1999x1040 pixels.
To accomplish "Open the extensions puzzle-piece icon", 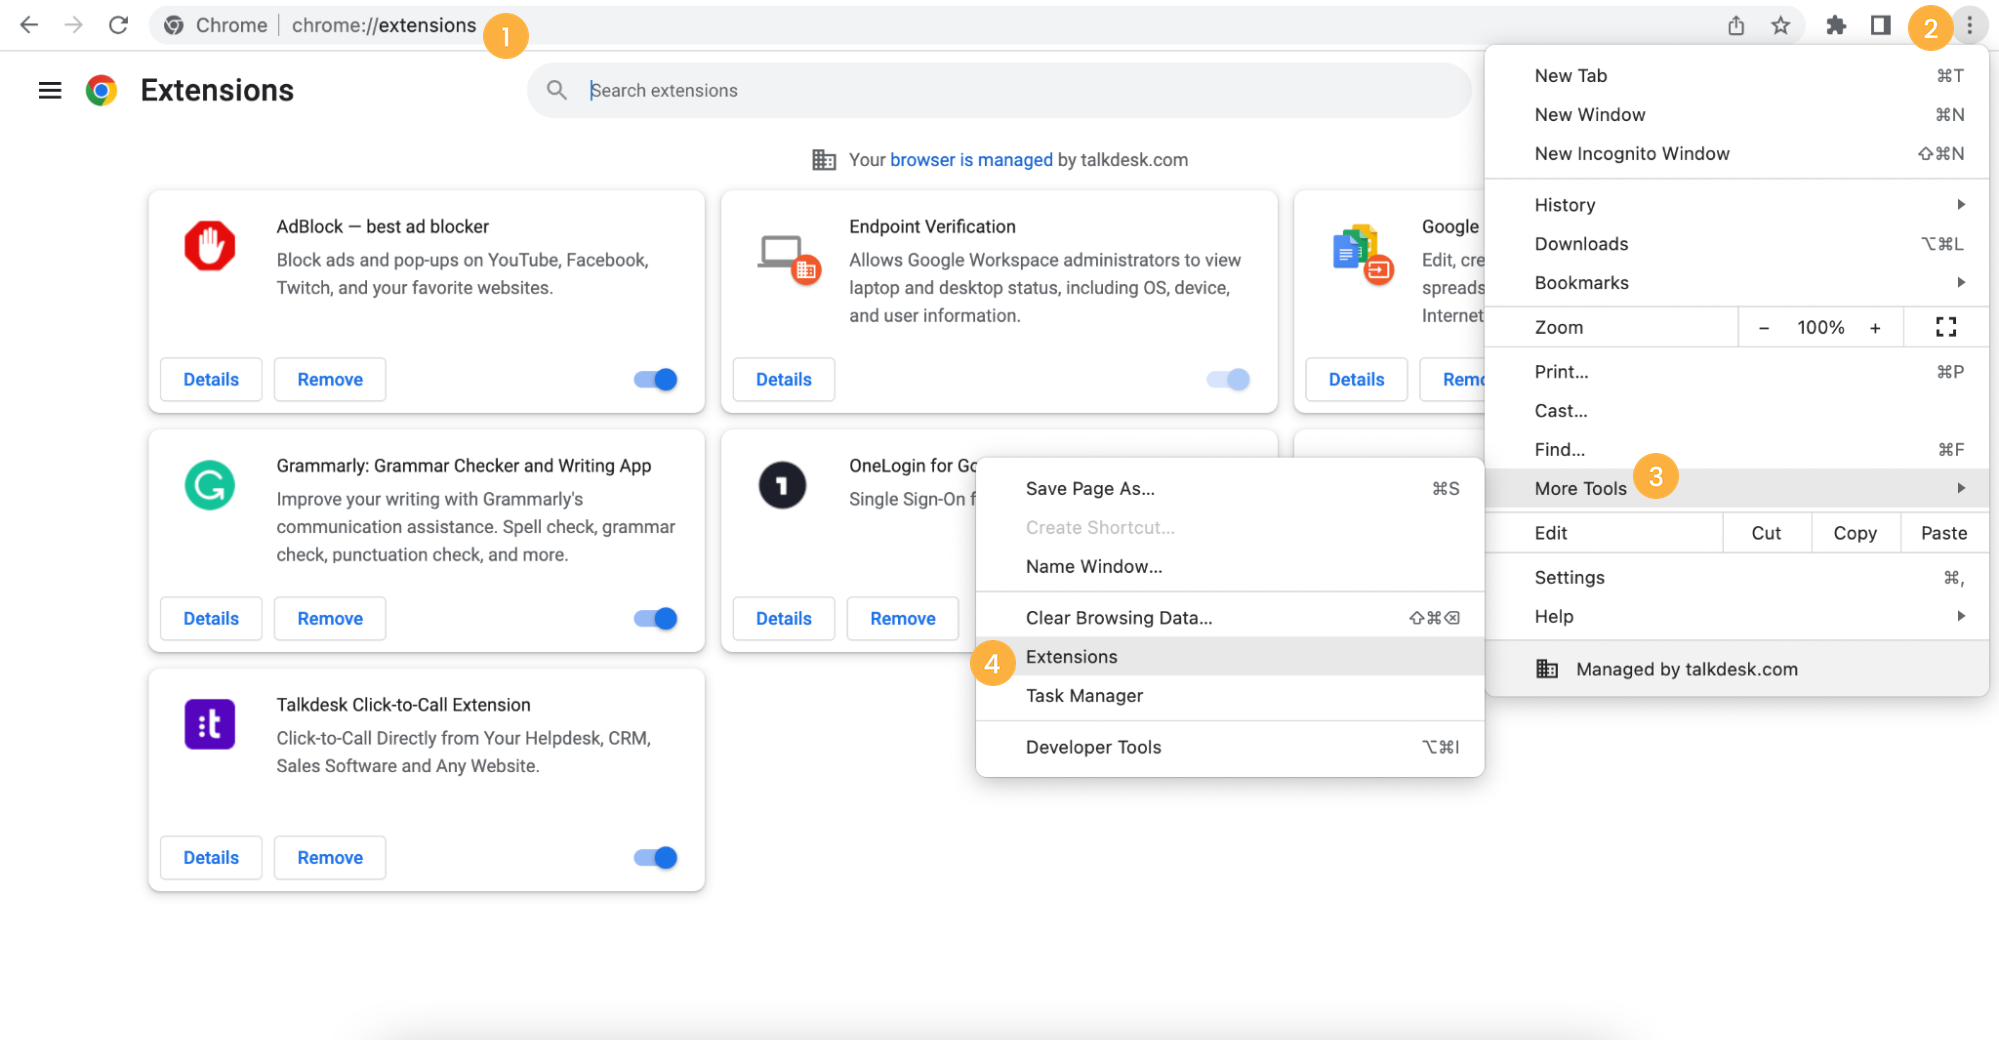I will tap(1836, 25).
